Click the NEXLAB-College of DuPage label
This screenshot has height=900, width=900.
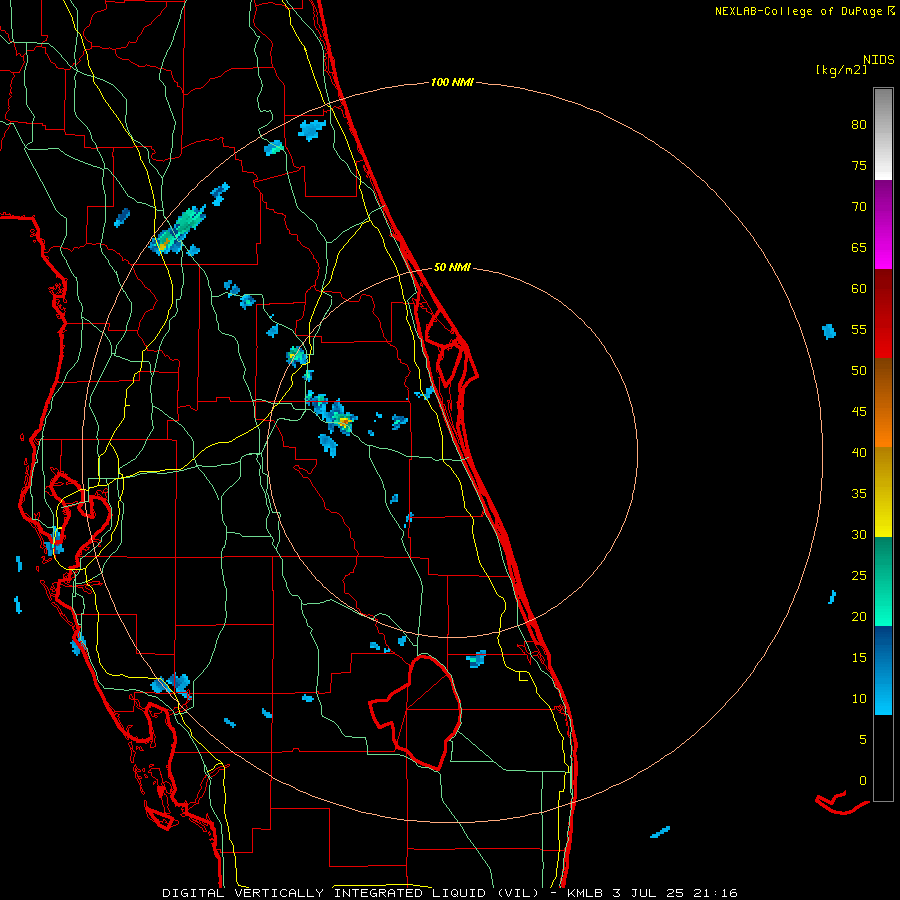point(800,11)
